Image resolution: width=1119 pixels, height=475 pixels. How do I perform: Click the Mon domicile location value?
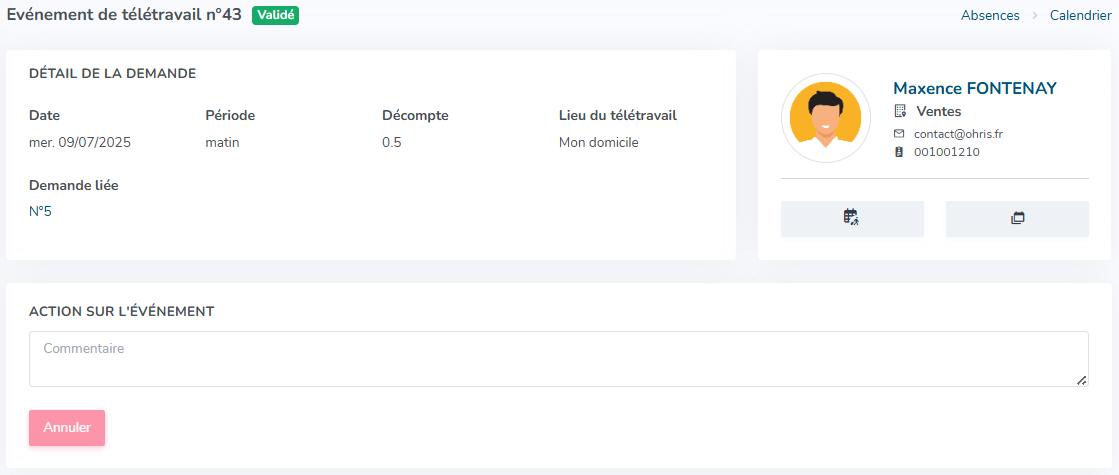point(599,142)
